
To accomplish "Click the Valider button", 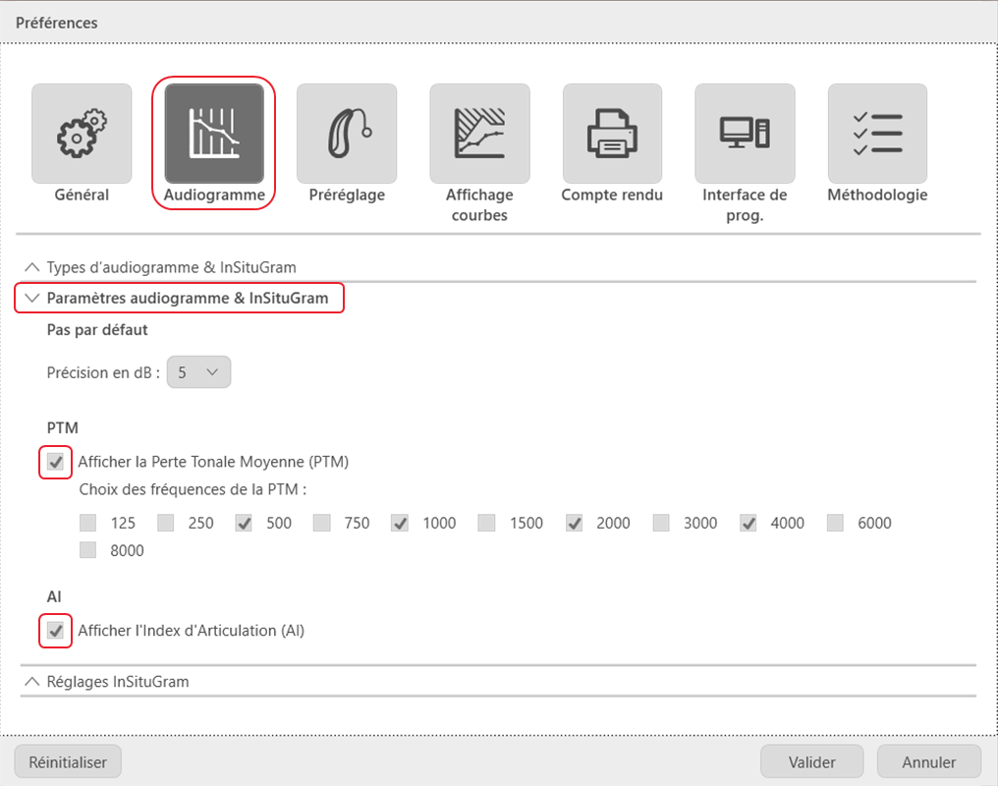I will (811, 761).
